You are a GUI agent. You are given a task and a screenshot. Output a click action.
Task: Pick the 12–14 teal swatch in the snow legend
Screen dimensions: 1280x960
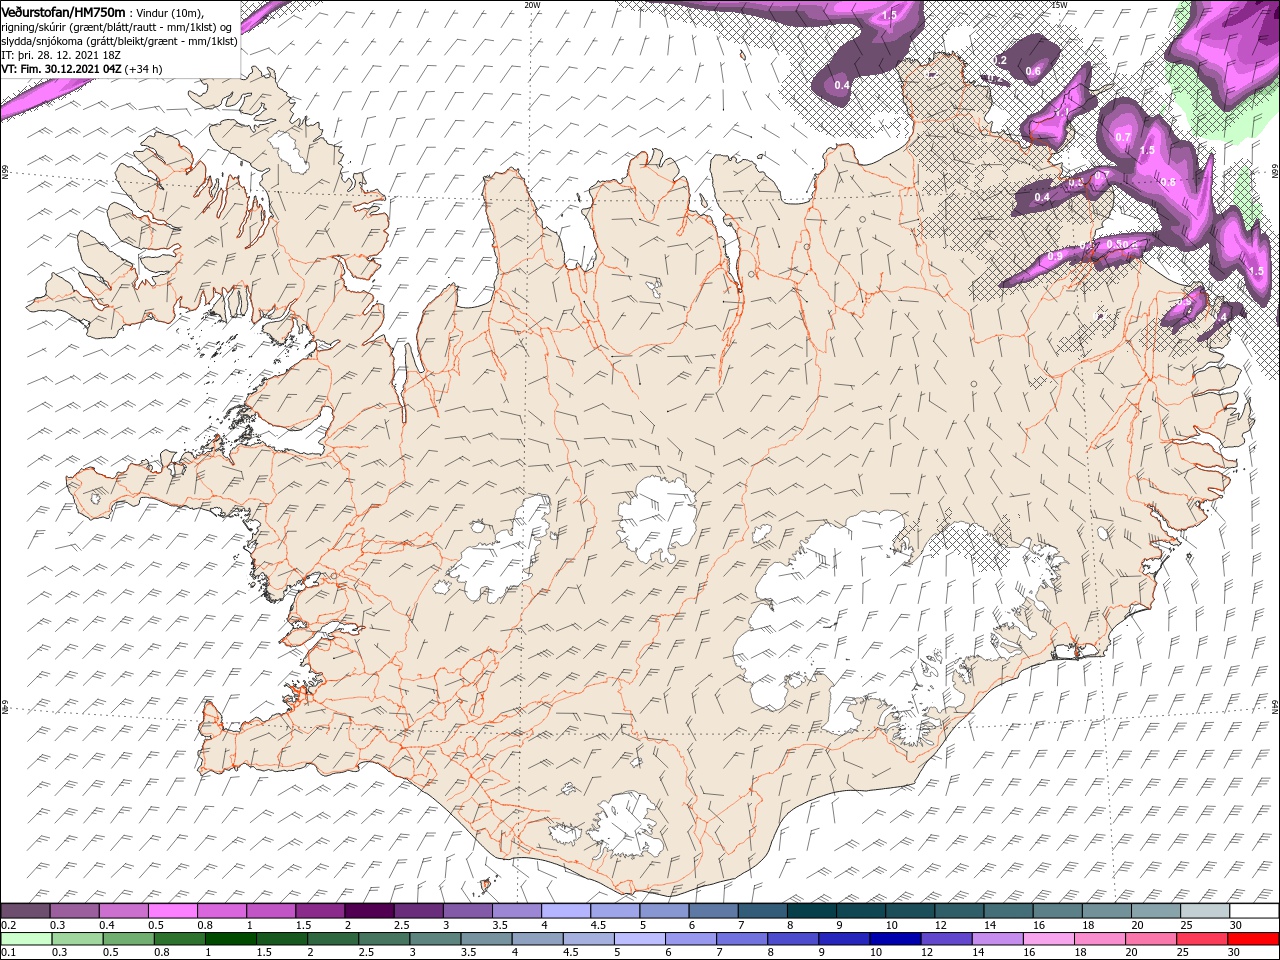(960, 910)
